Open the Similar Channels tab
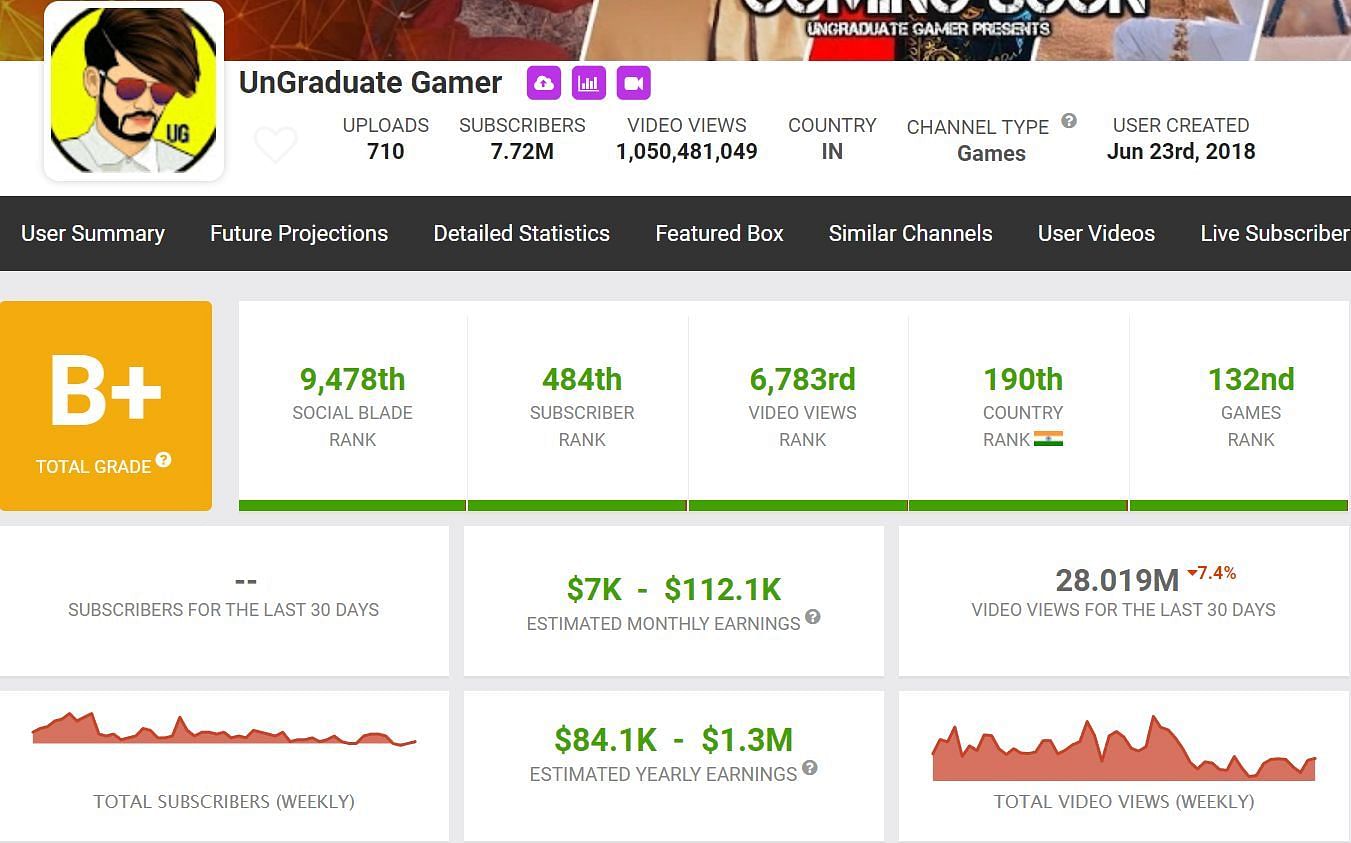This screenshot has height=843, width=1351. [x=910, y=233]
